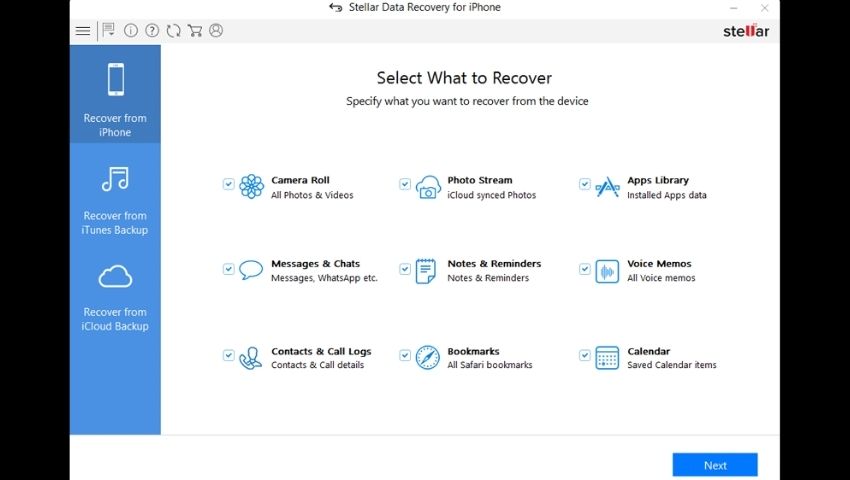Screen dimensions: 850x480
Task: Click "Saved Calendar items" text
Action: point(672,365)
